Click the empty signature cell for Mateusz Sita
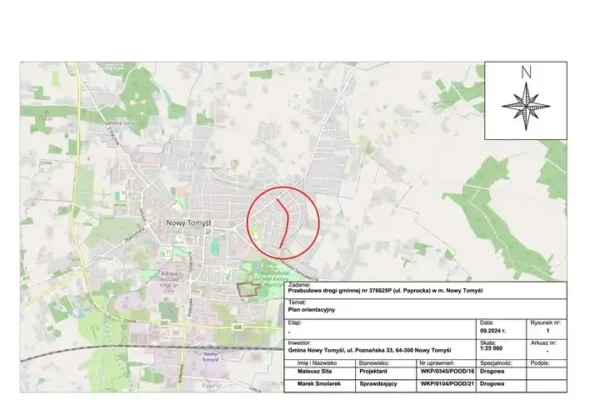Viewport: 600px width, 400px height. click(547, 373)
